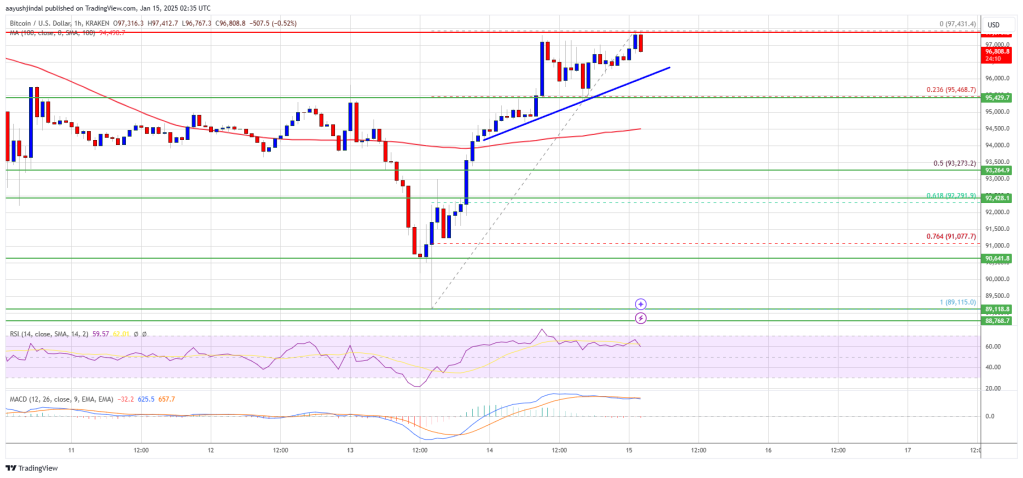The width and height of the screenshot is (1023, 478).
Task: Select the red 97,431 resistance line
Action: 489,32
